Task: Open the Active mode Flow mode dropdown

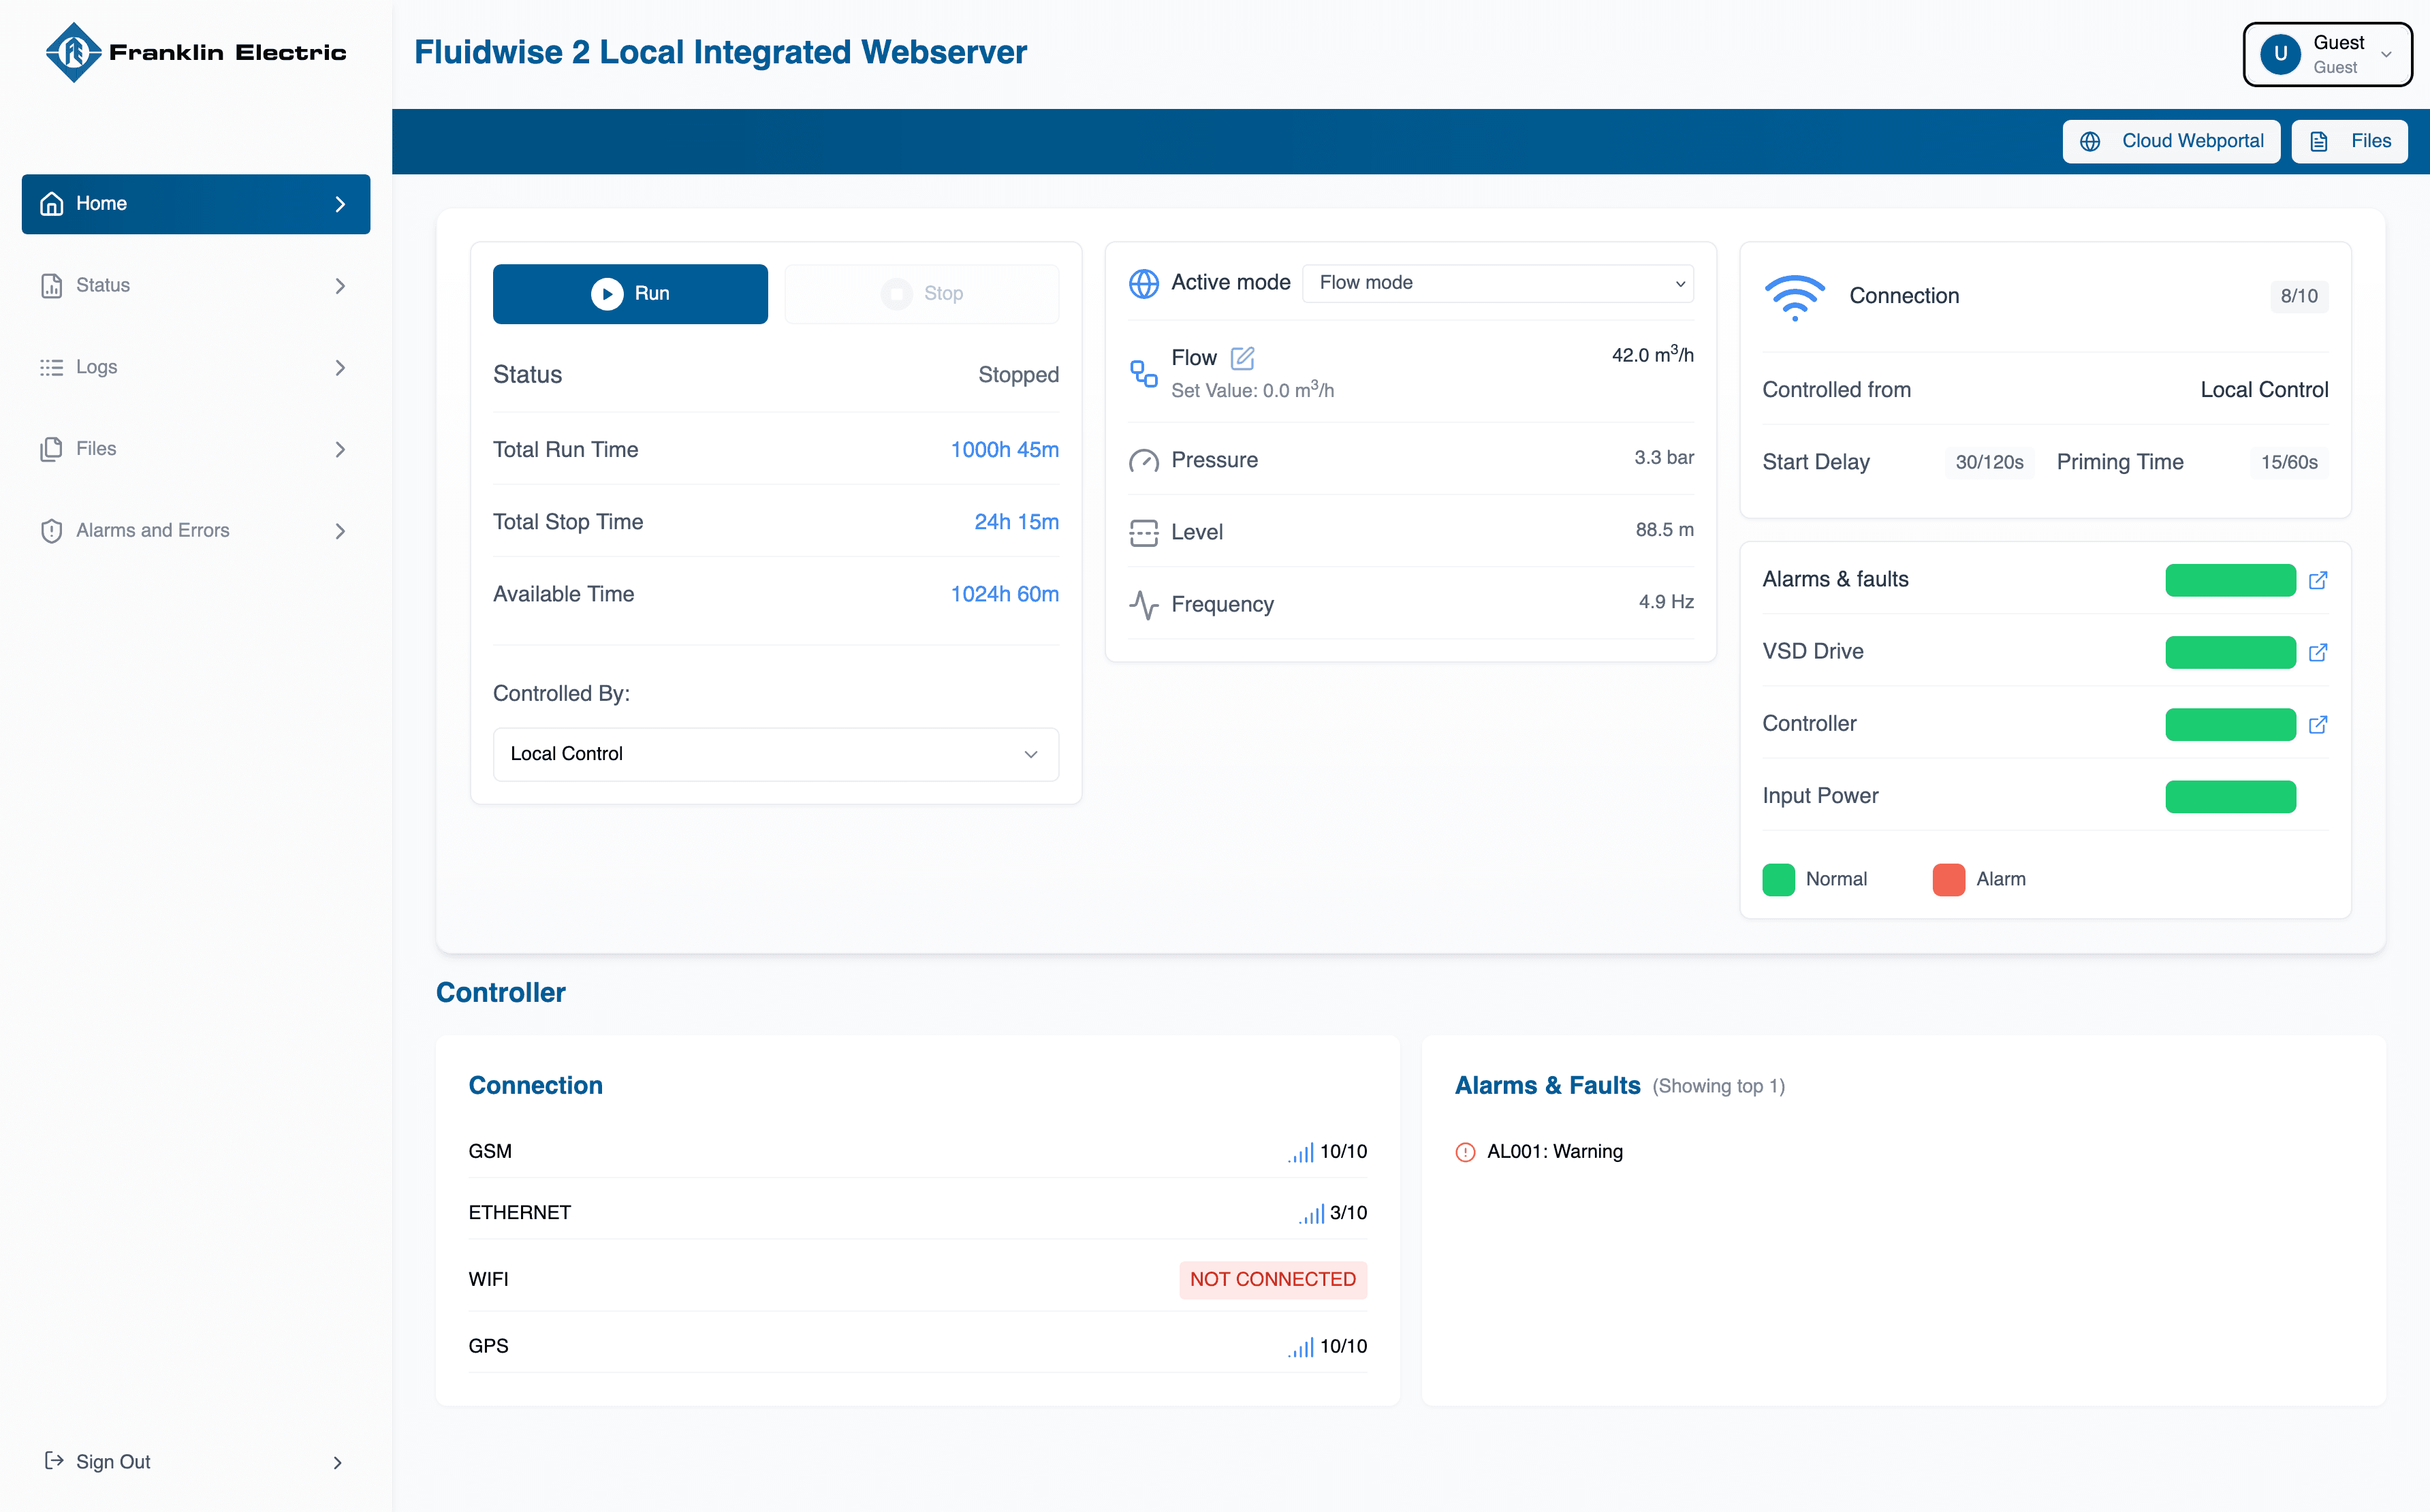Action: (1497, 283)
